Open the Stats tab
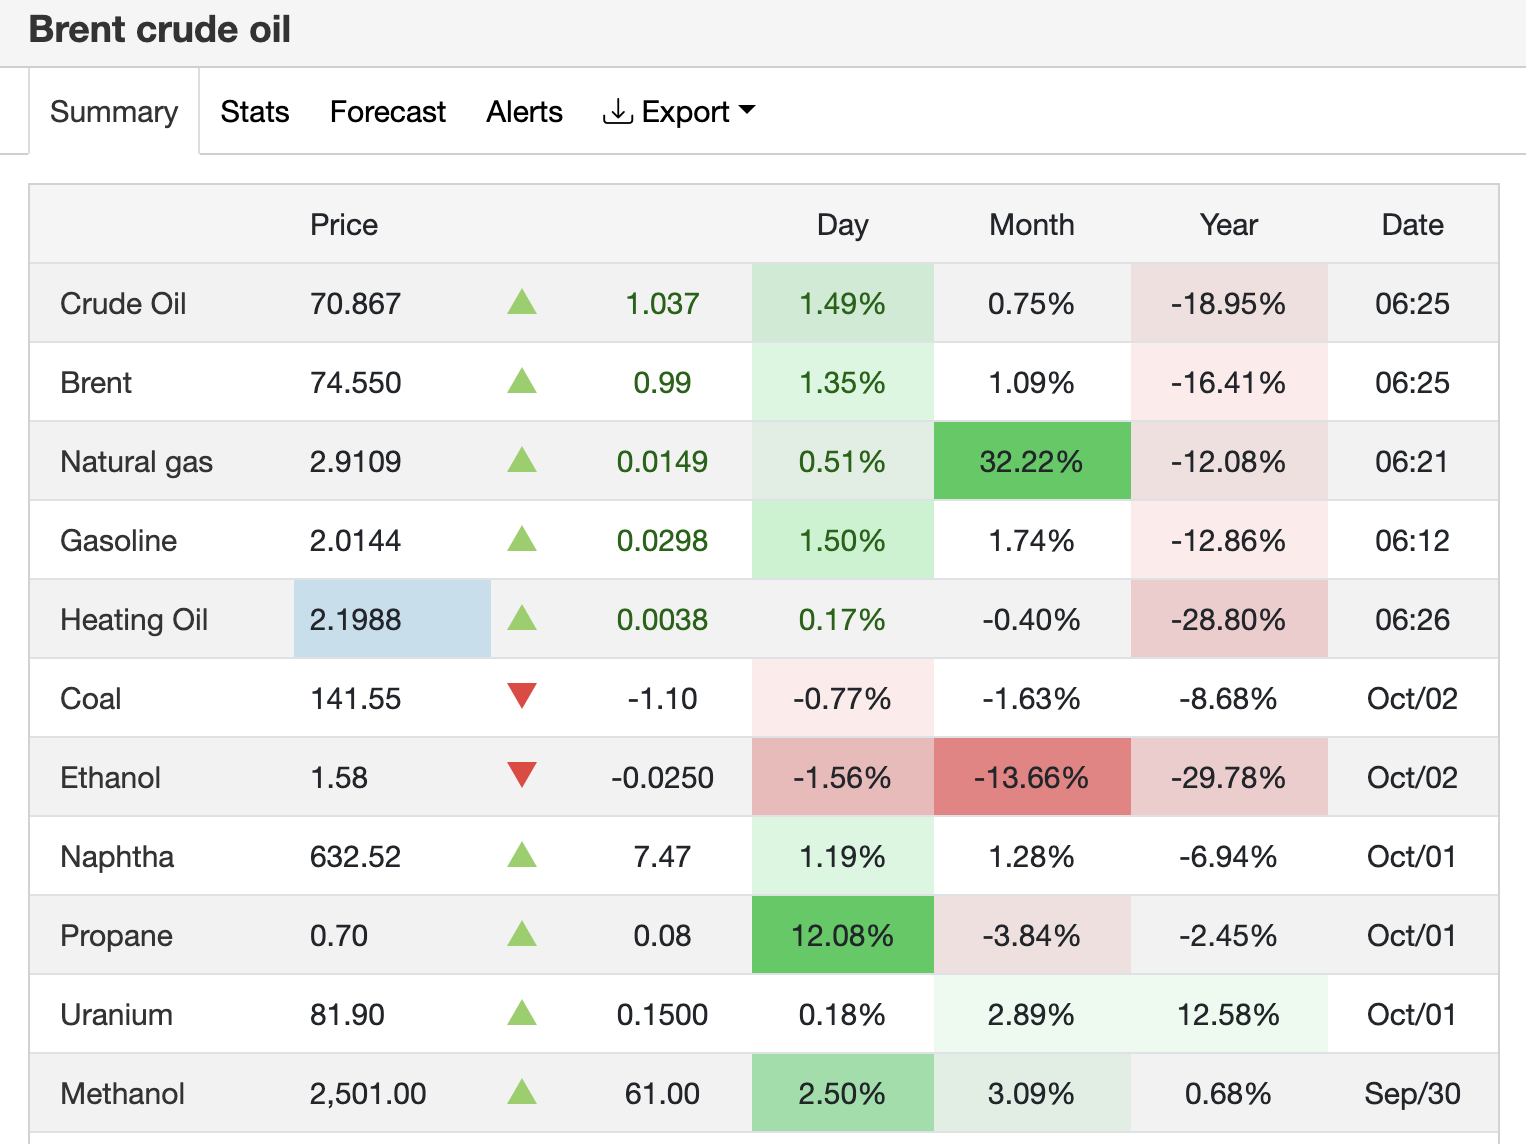This screenshot has height=1144, width=1526. (x=255, y=111)
